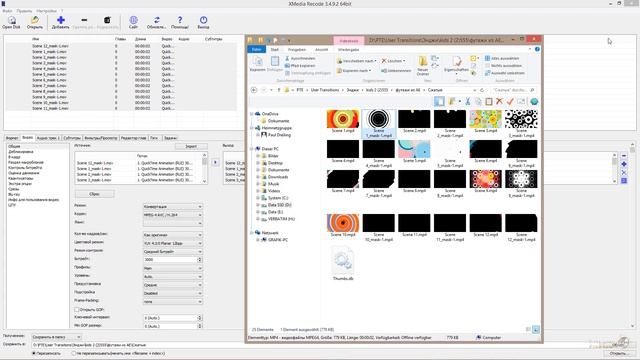Click orange checkmark icon in Explorer toolbar

tap(510, 101)
